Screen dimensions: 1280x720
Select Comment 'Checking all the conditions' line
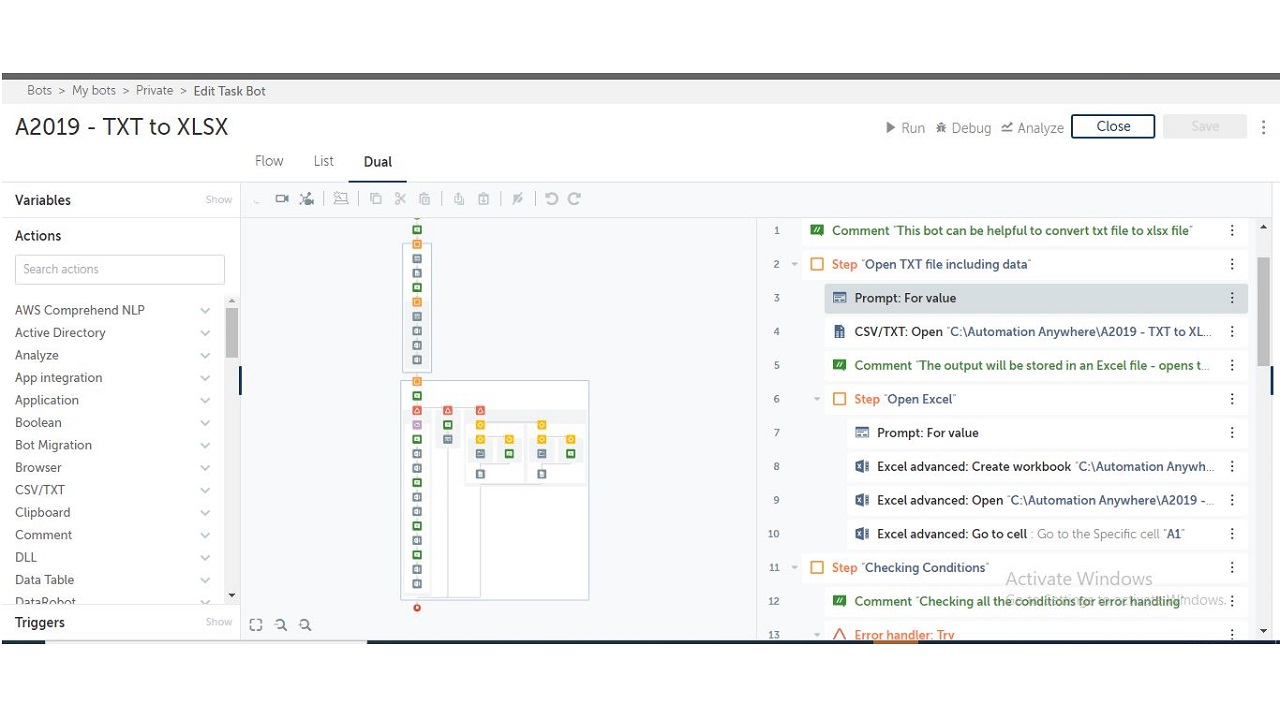pos(1036,601)
